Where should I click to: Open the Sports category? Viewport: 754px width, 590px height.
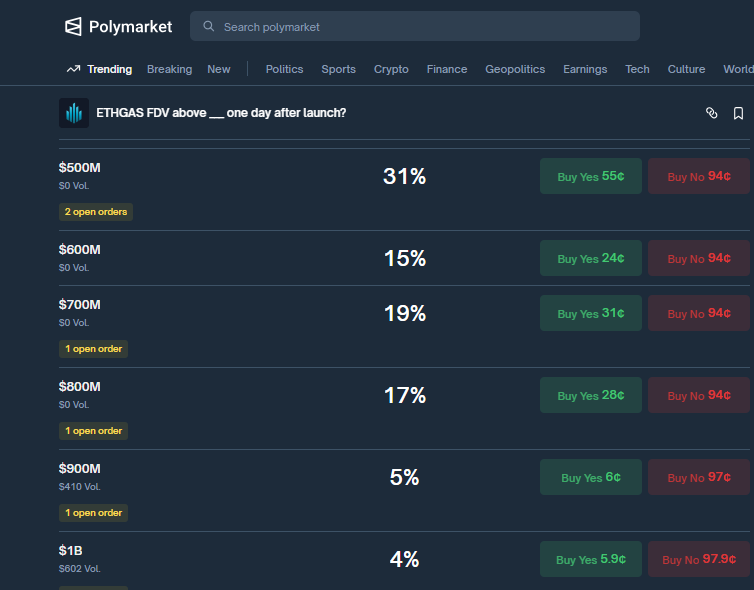tap(339, 69)
